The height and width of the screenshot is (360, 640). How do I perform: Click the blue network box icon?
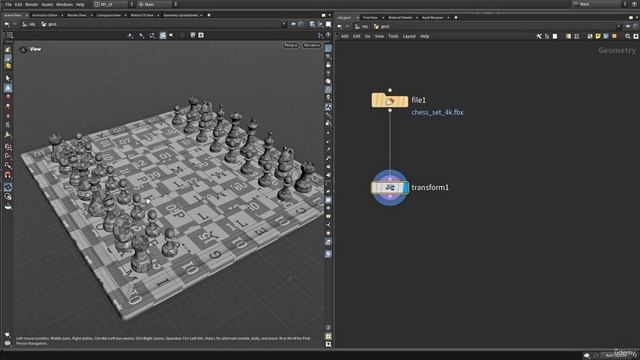[606, 36]
